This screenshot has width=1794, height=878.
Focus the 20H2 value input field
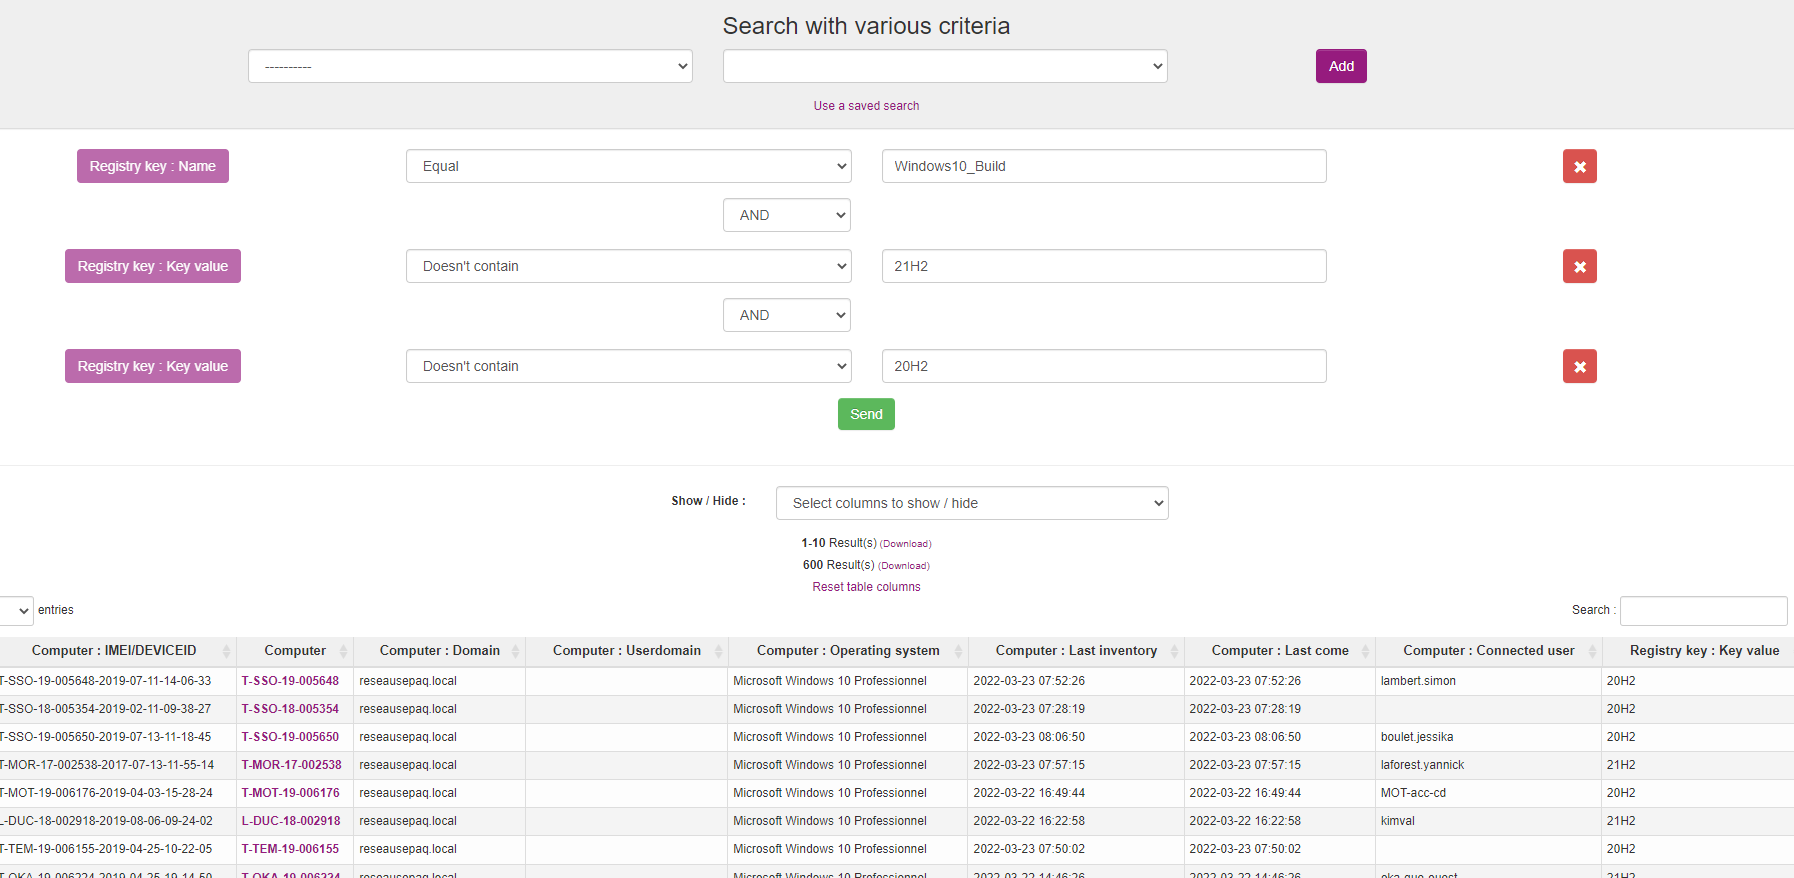point(1104,366)
